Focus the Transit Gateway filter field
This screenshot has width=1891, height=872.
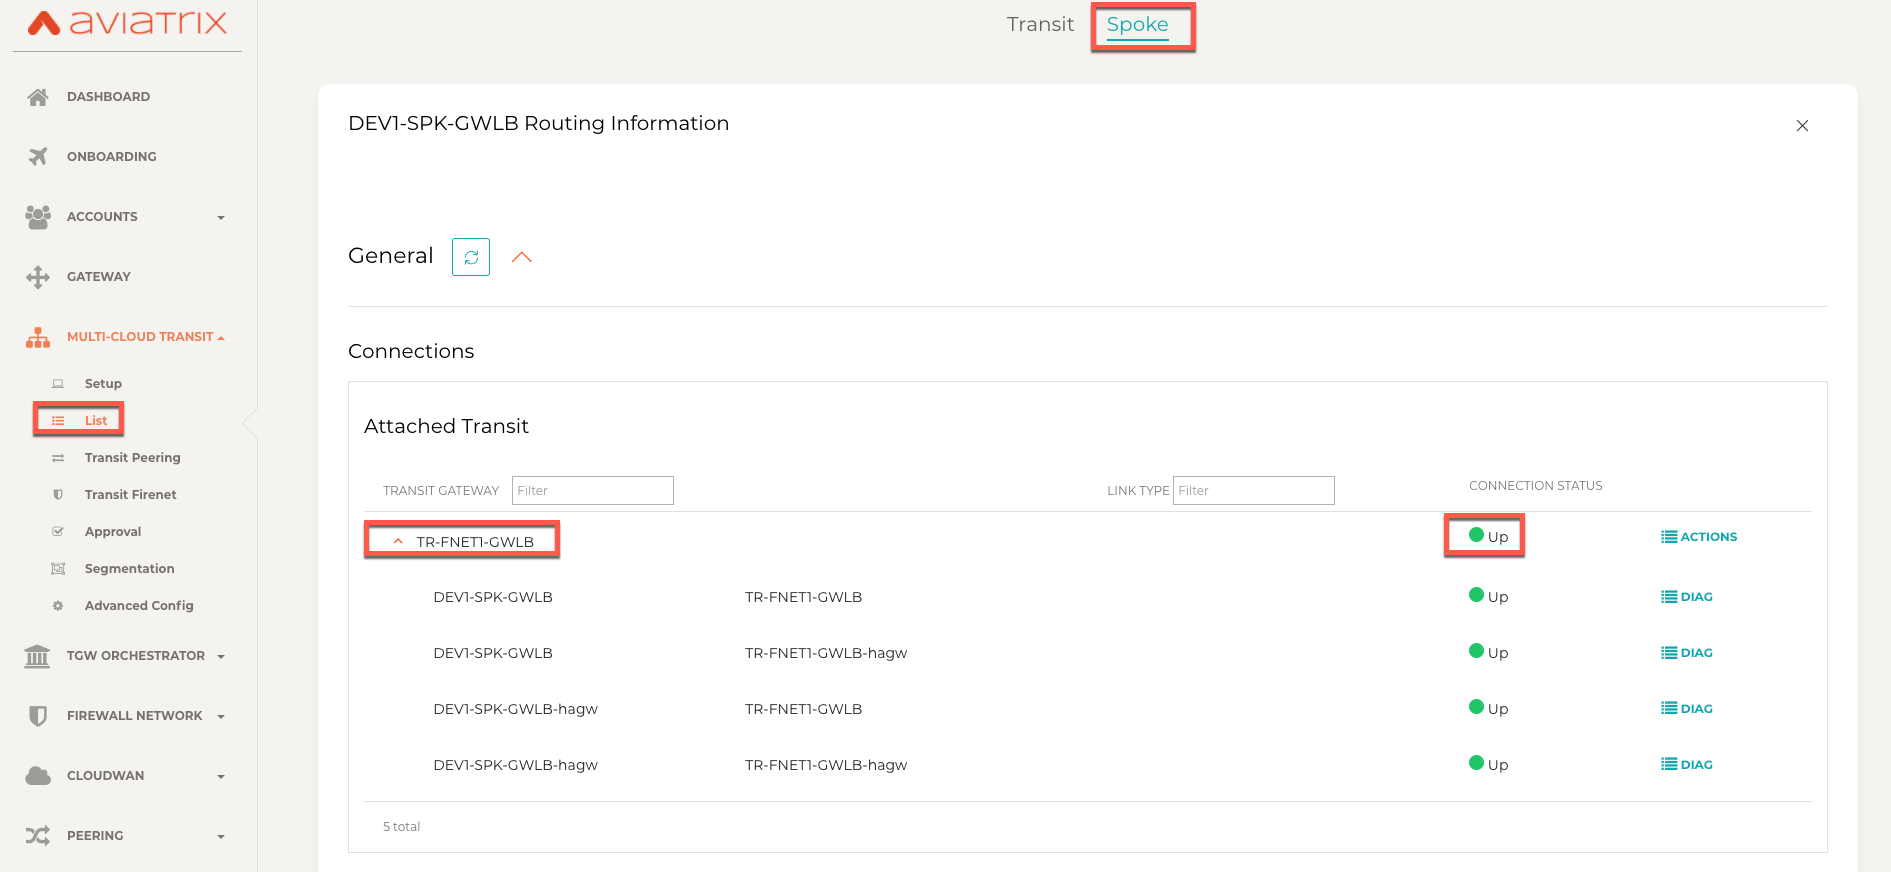click(593, 491)
